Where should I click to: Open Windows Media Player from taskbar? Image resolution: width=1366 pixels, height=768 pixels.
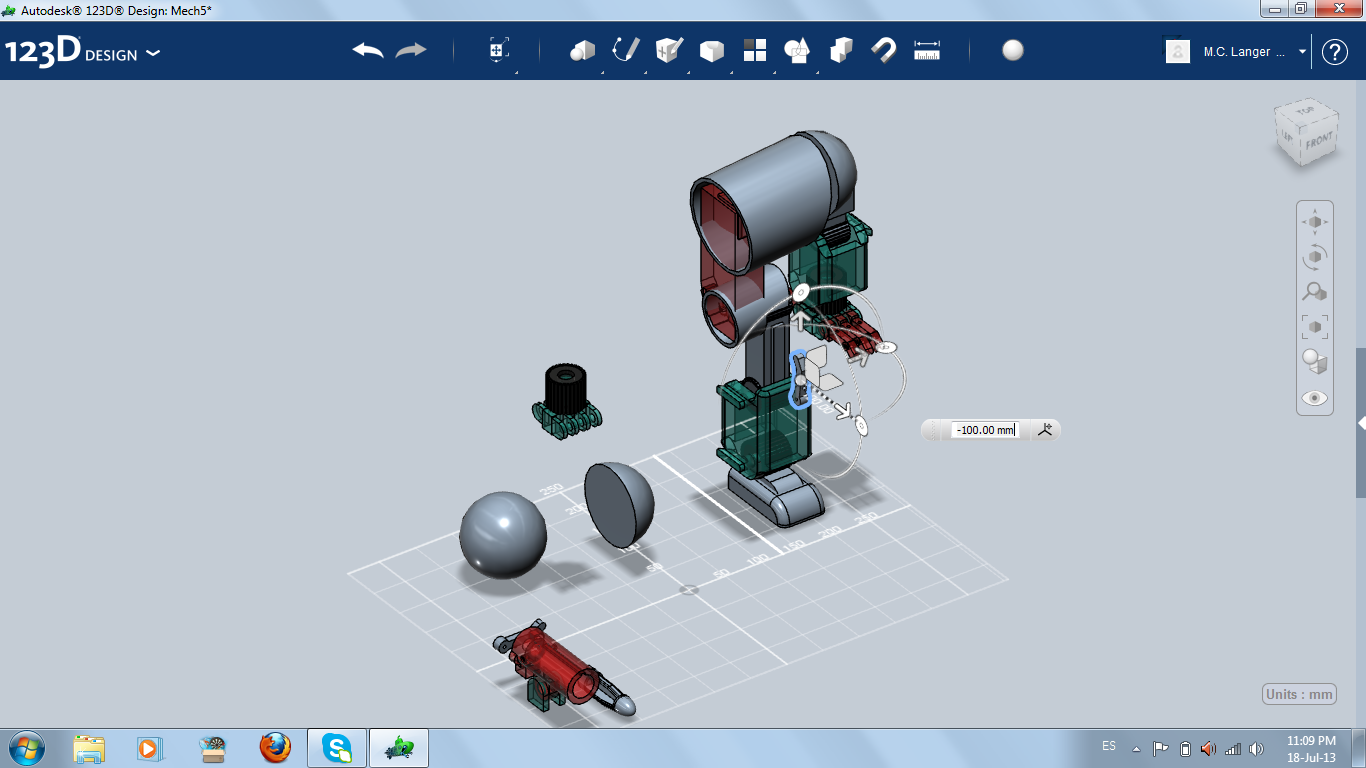coord(149,748)
